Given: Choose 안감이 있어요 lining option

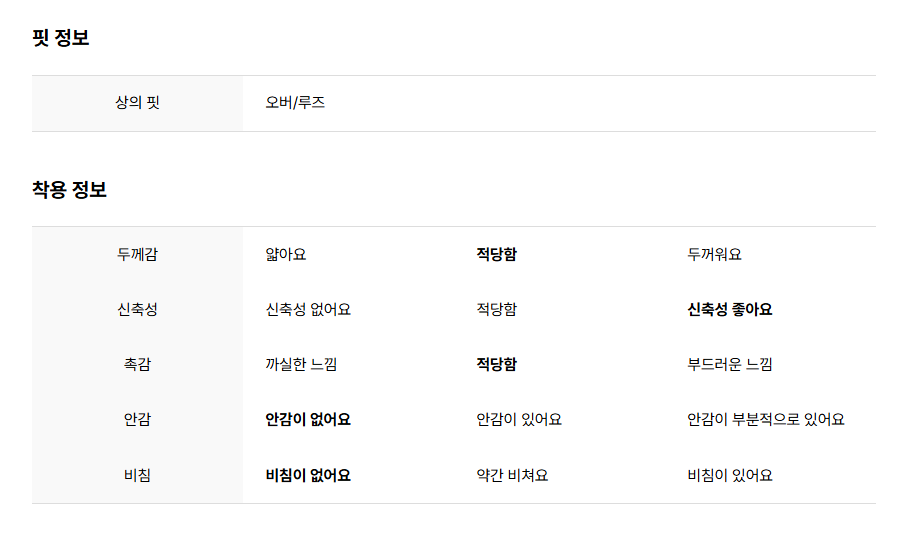Looking at the screenshot, I should pyautogui.click(x=519, y=419).
